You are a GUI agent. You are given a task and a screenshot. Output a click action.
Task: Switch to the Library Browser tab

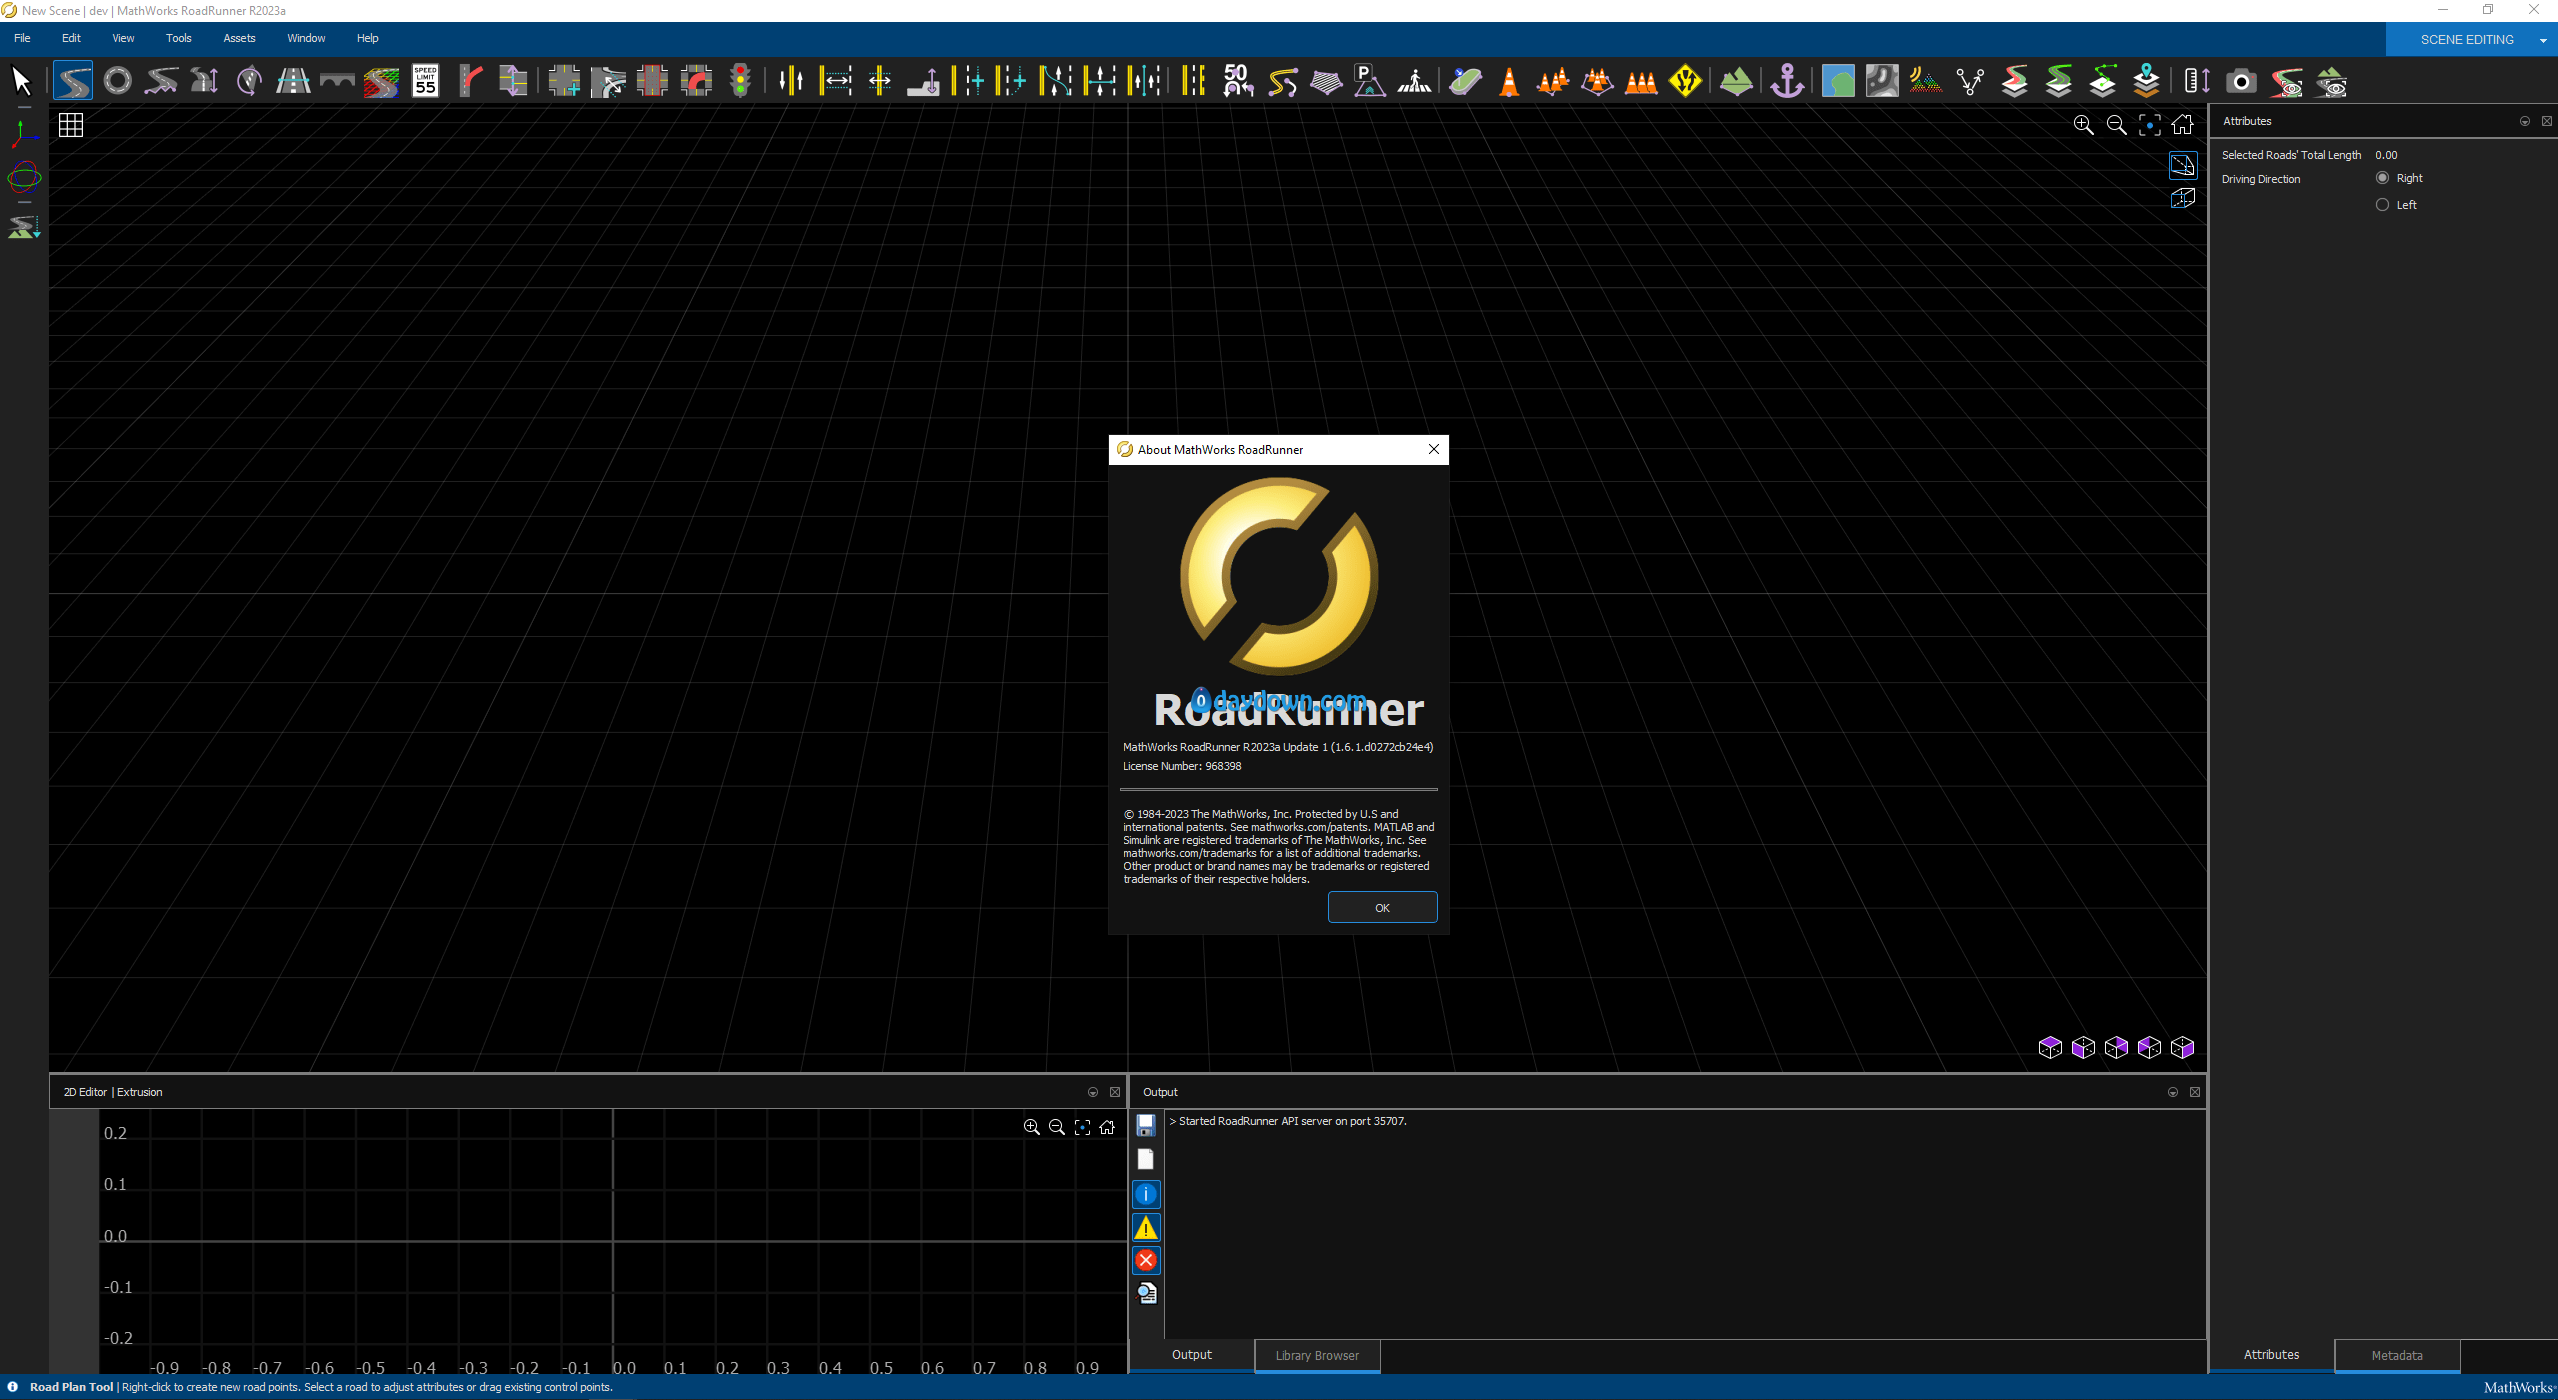coord(1317,1356)
